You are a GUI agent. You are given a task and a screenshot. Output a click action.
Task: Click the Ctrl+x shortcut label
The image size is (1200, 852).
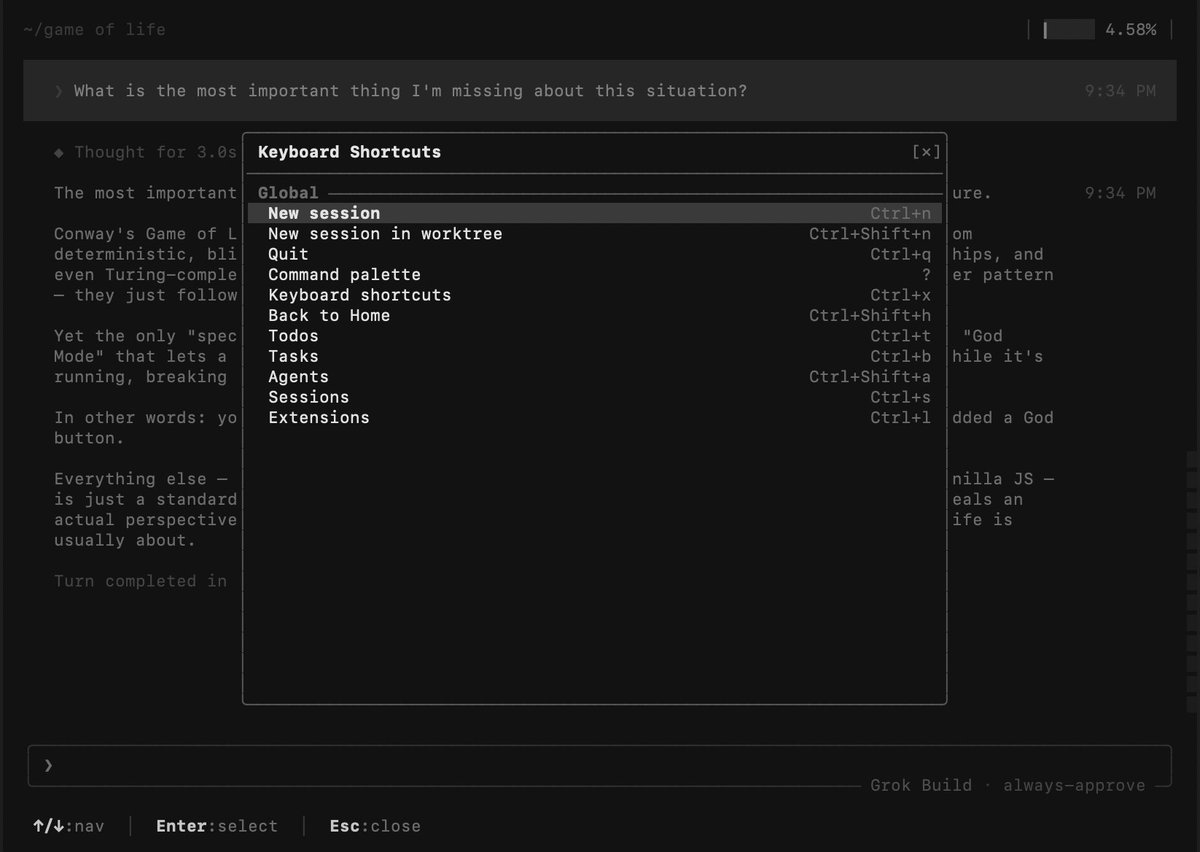900,295
